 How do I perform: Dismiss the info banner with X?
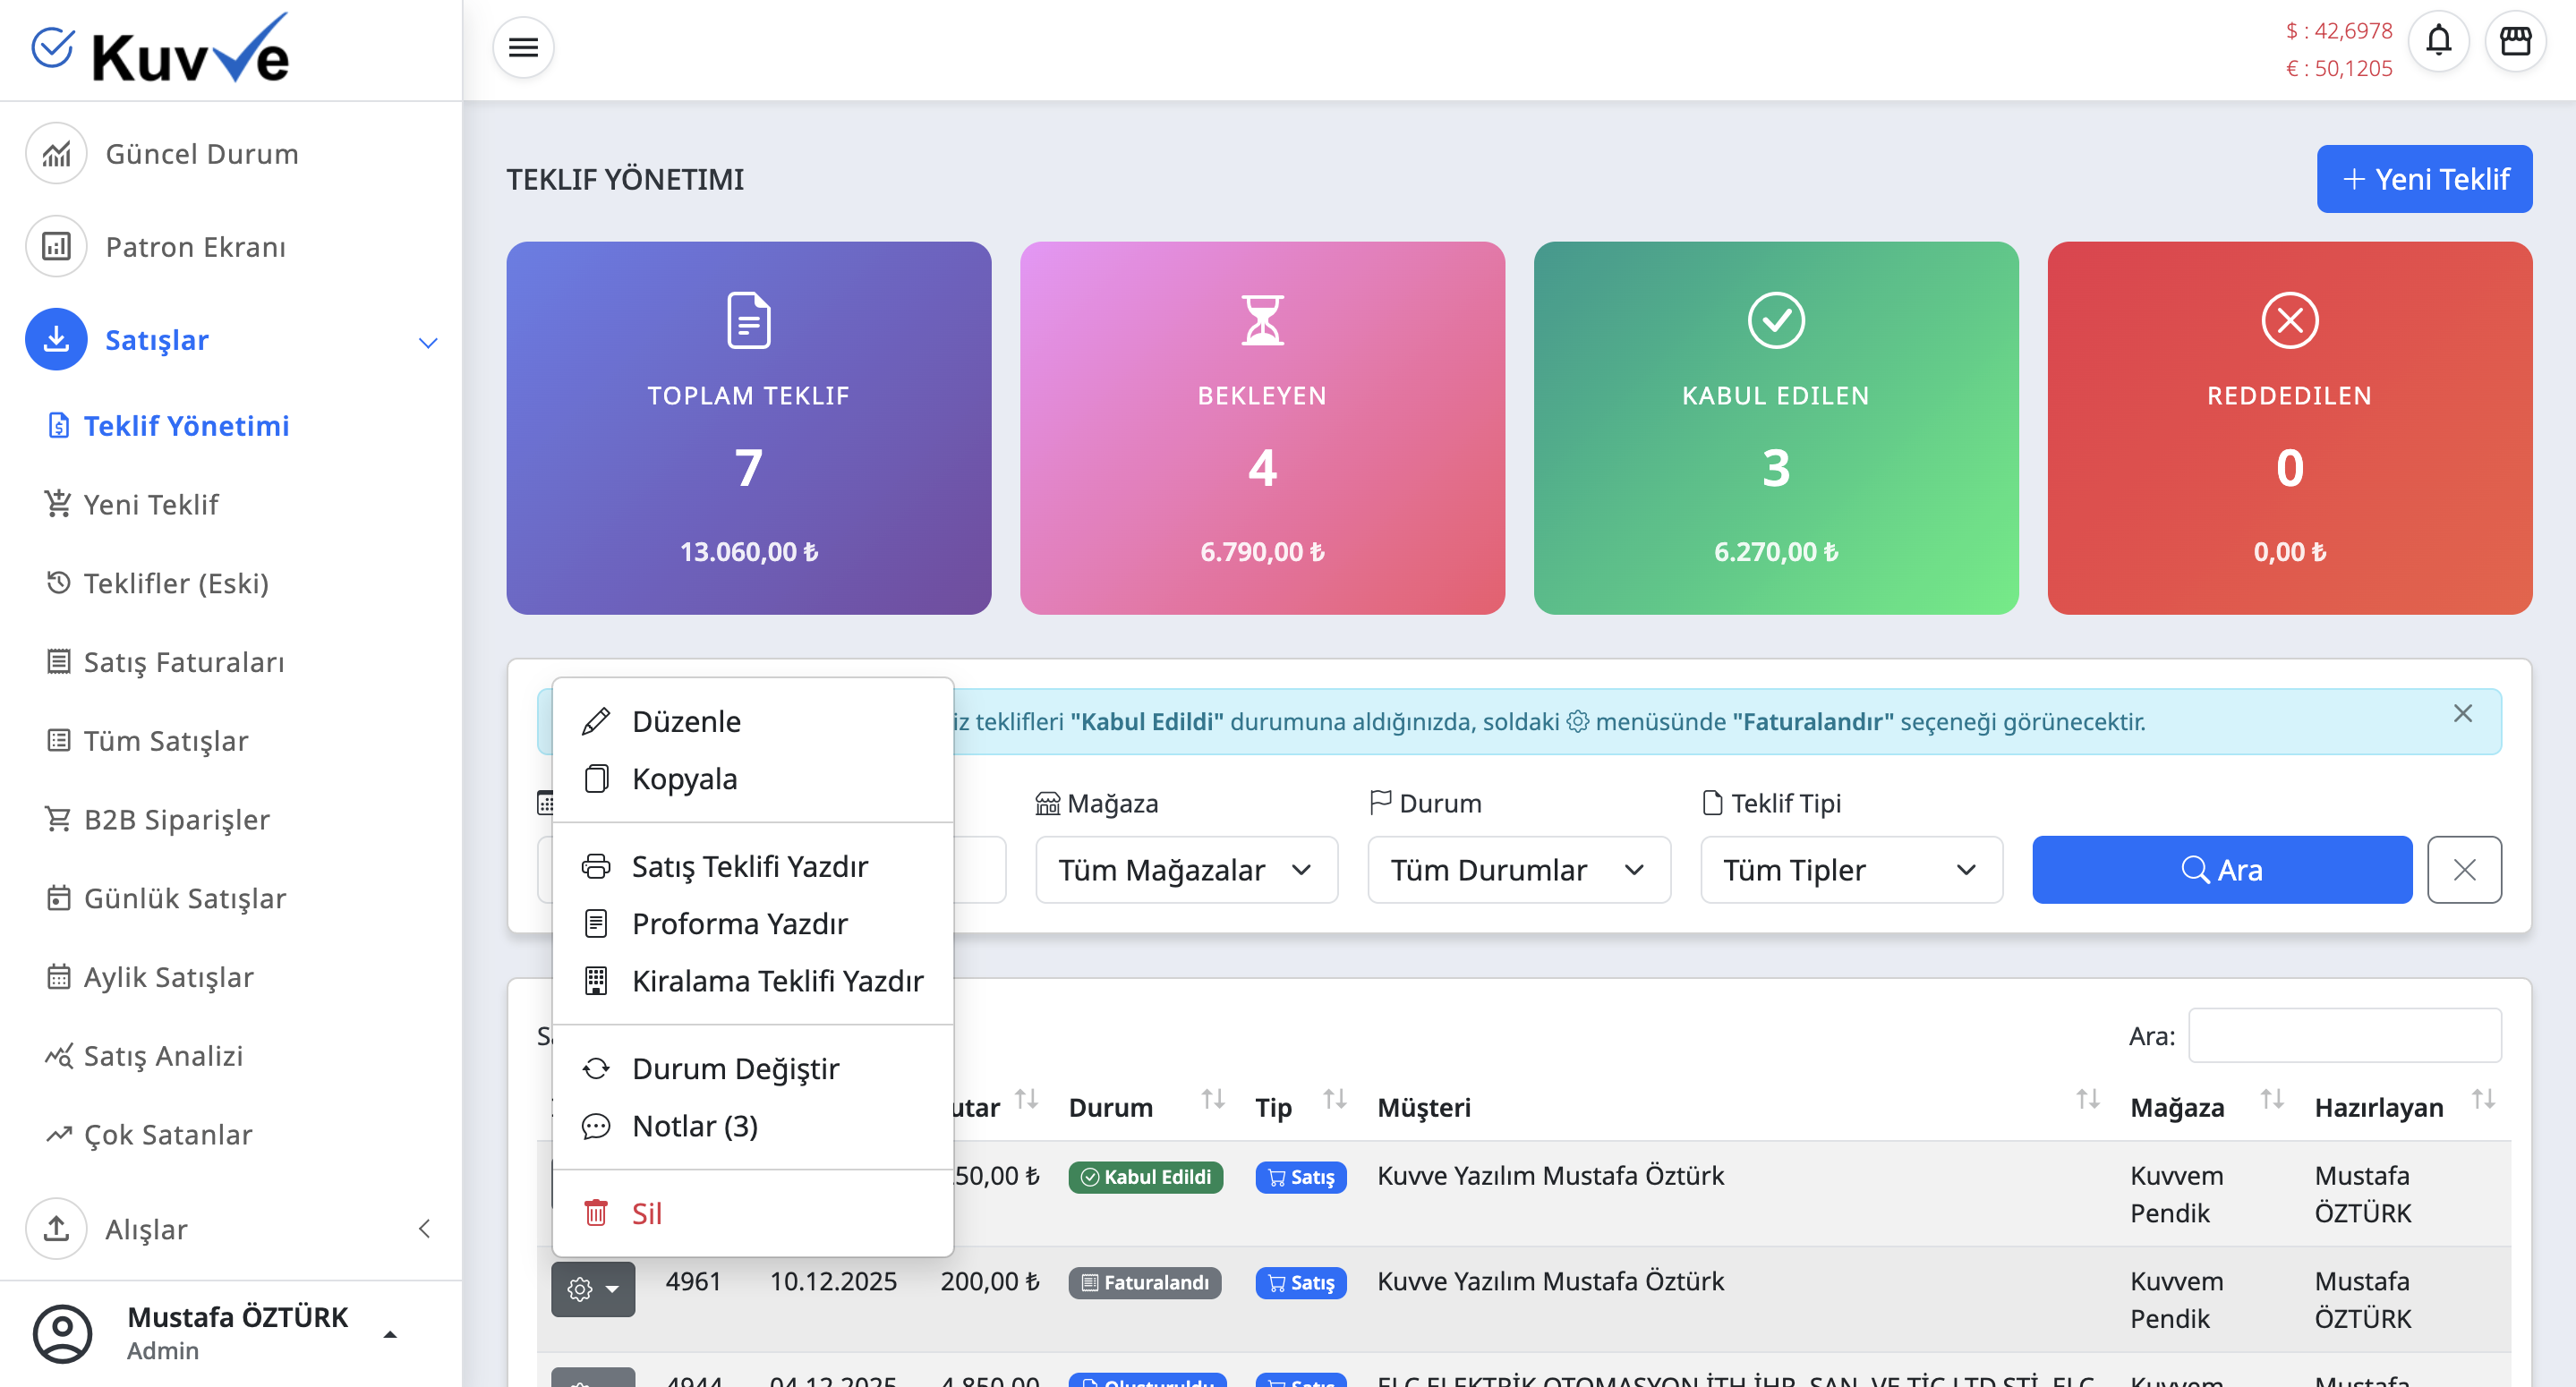[2462, 714]
